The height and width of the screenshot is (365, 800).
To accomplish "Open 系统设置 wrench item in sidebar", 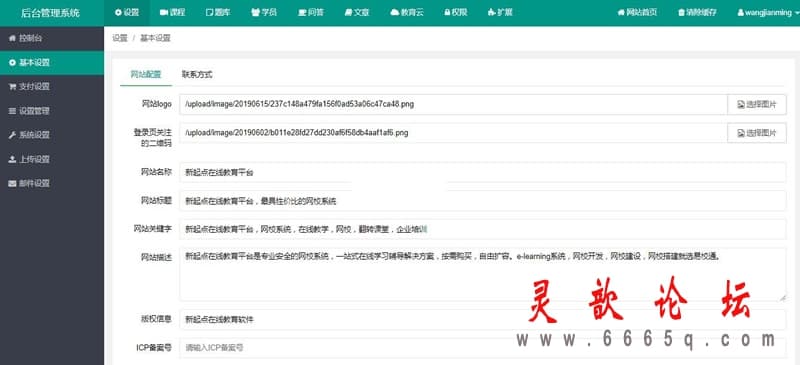I will tap(52, 135).
